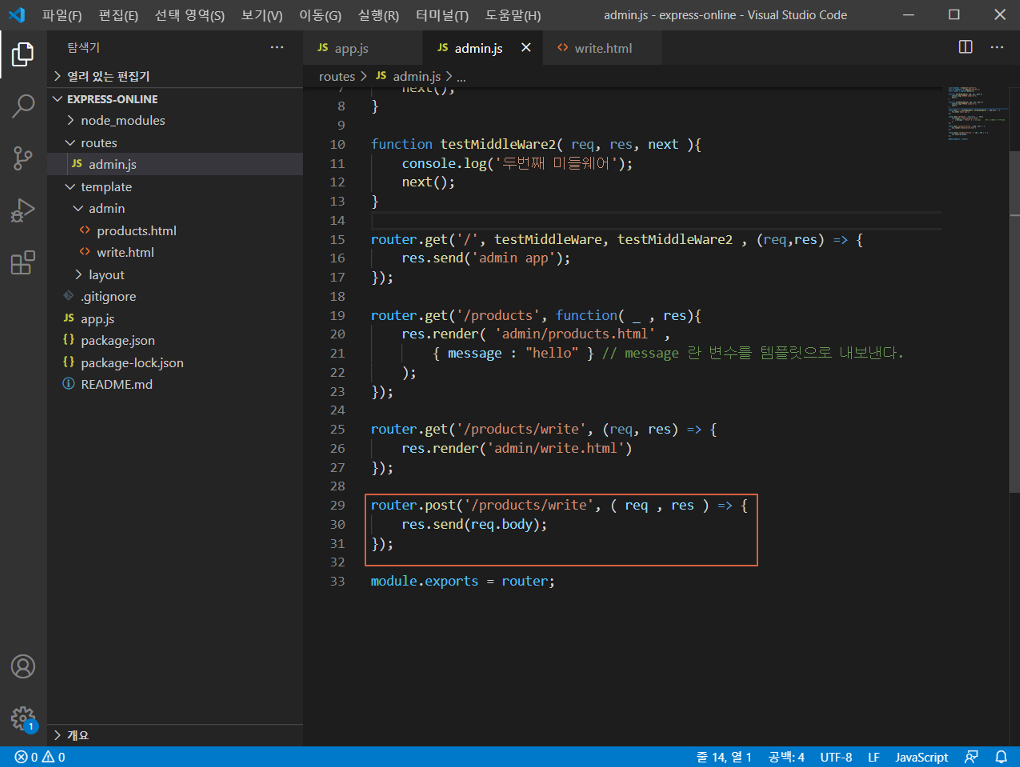Screen dimensions: 1020x767
Task: Open the Source Control view icon
Action: (x=23, y=158)
